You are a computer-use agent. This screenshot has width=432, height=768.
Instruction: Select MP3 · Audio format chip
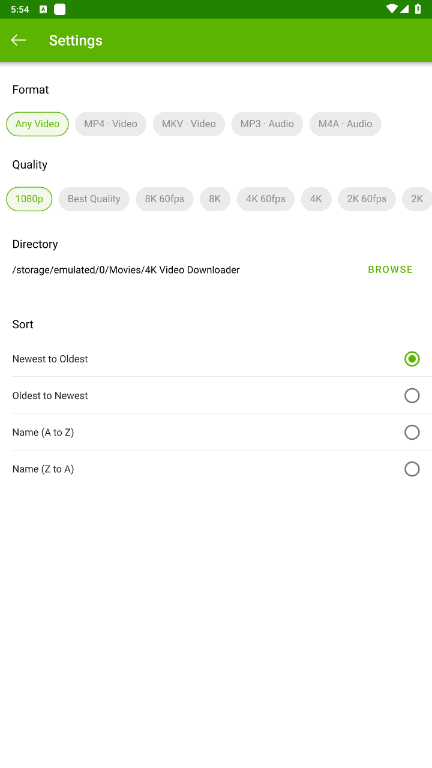[x=267, y=124]
